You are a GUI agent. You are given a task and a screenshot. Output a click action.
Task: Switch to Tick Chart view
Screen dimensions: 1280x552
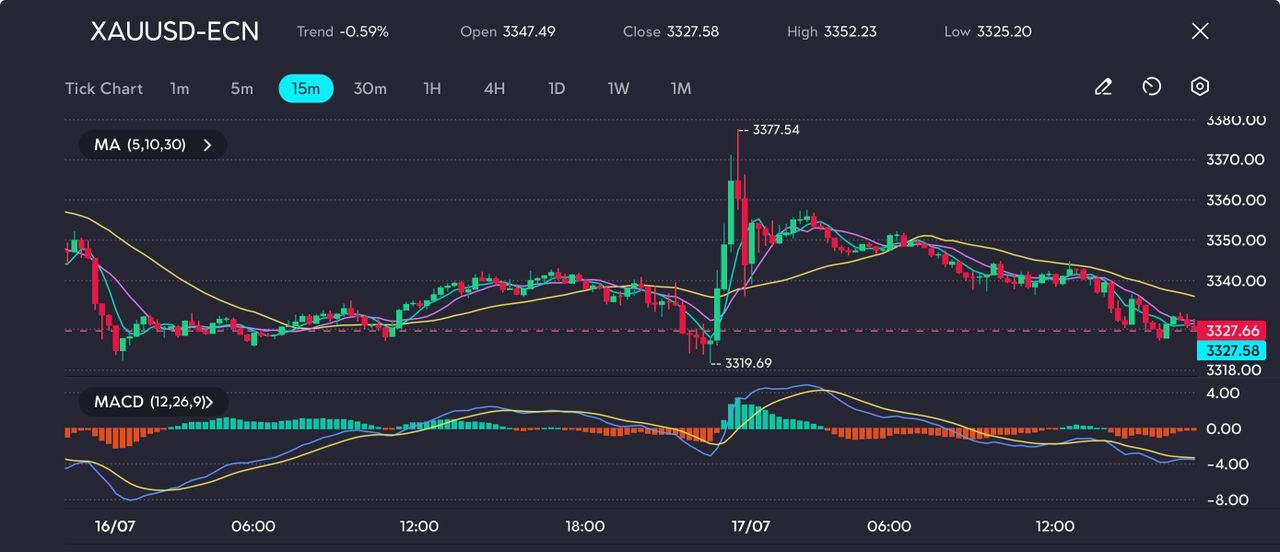[x=104, y=89]
